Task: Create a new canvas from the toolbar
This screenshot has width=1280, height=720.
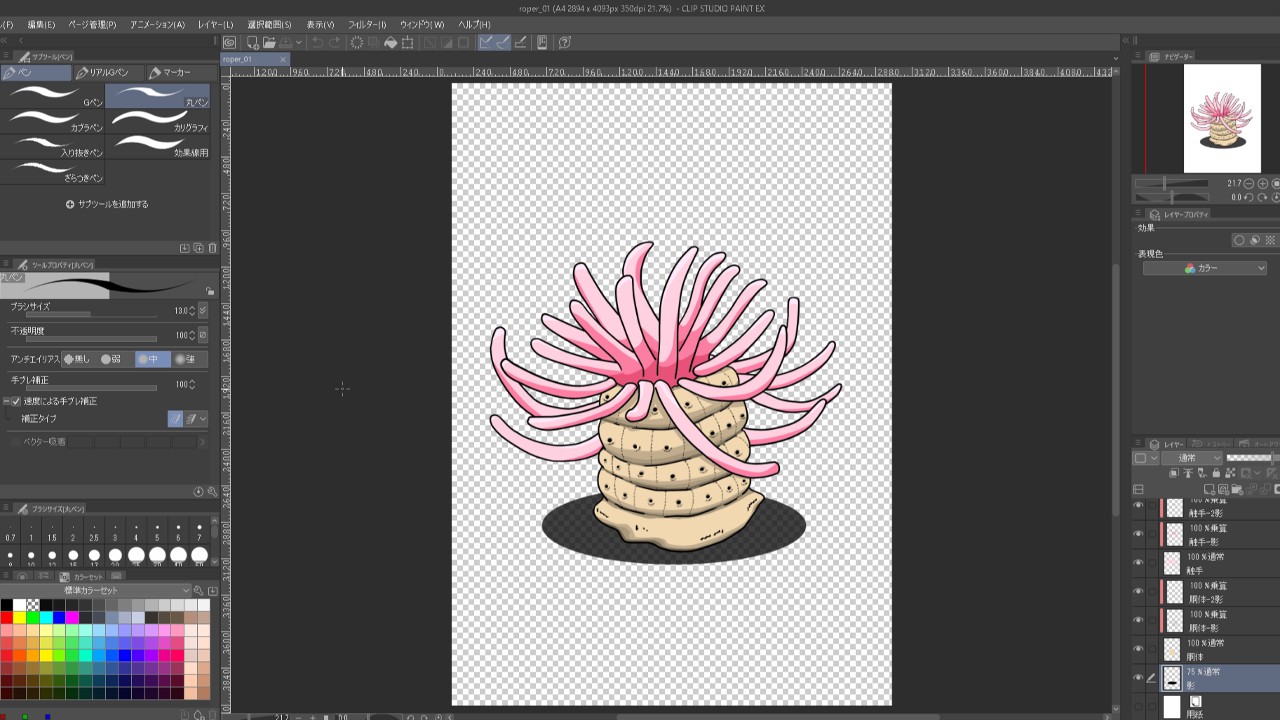Action: 253,43
